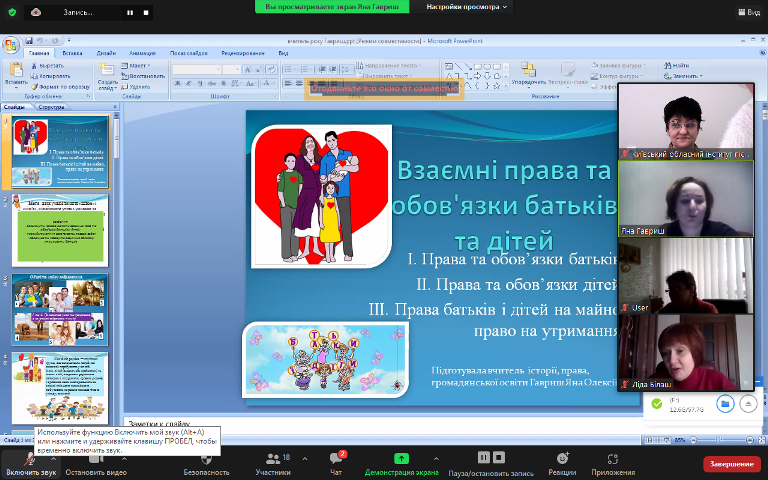Image resolution: width=768 pixels, height=480 pixels.
Task: Click the Undo arrow in quick access toolbar
Action: [x=40, y=41]
